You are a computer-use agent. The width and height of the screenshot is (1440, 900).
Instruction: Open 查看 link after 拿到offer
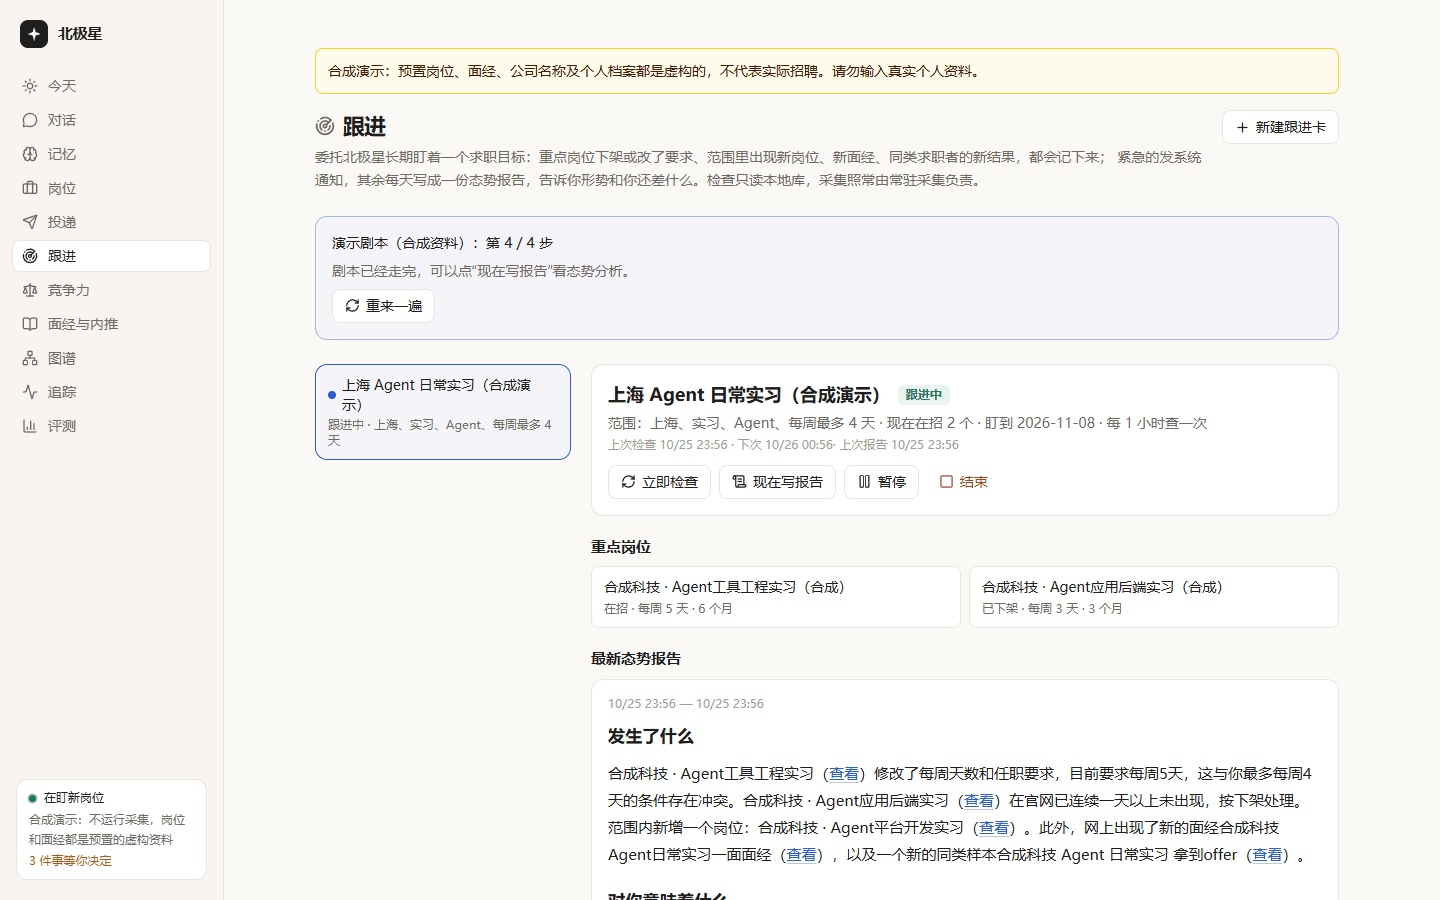[1267, 855]
